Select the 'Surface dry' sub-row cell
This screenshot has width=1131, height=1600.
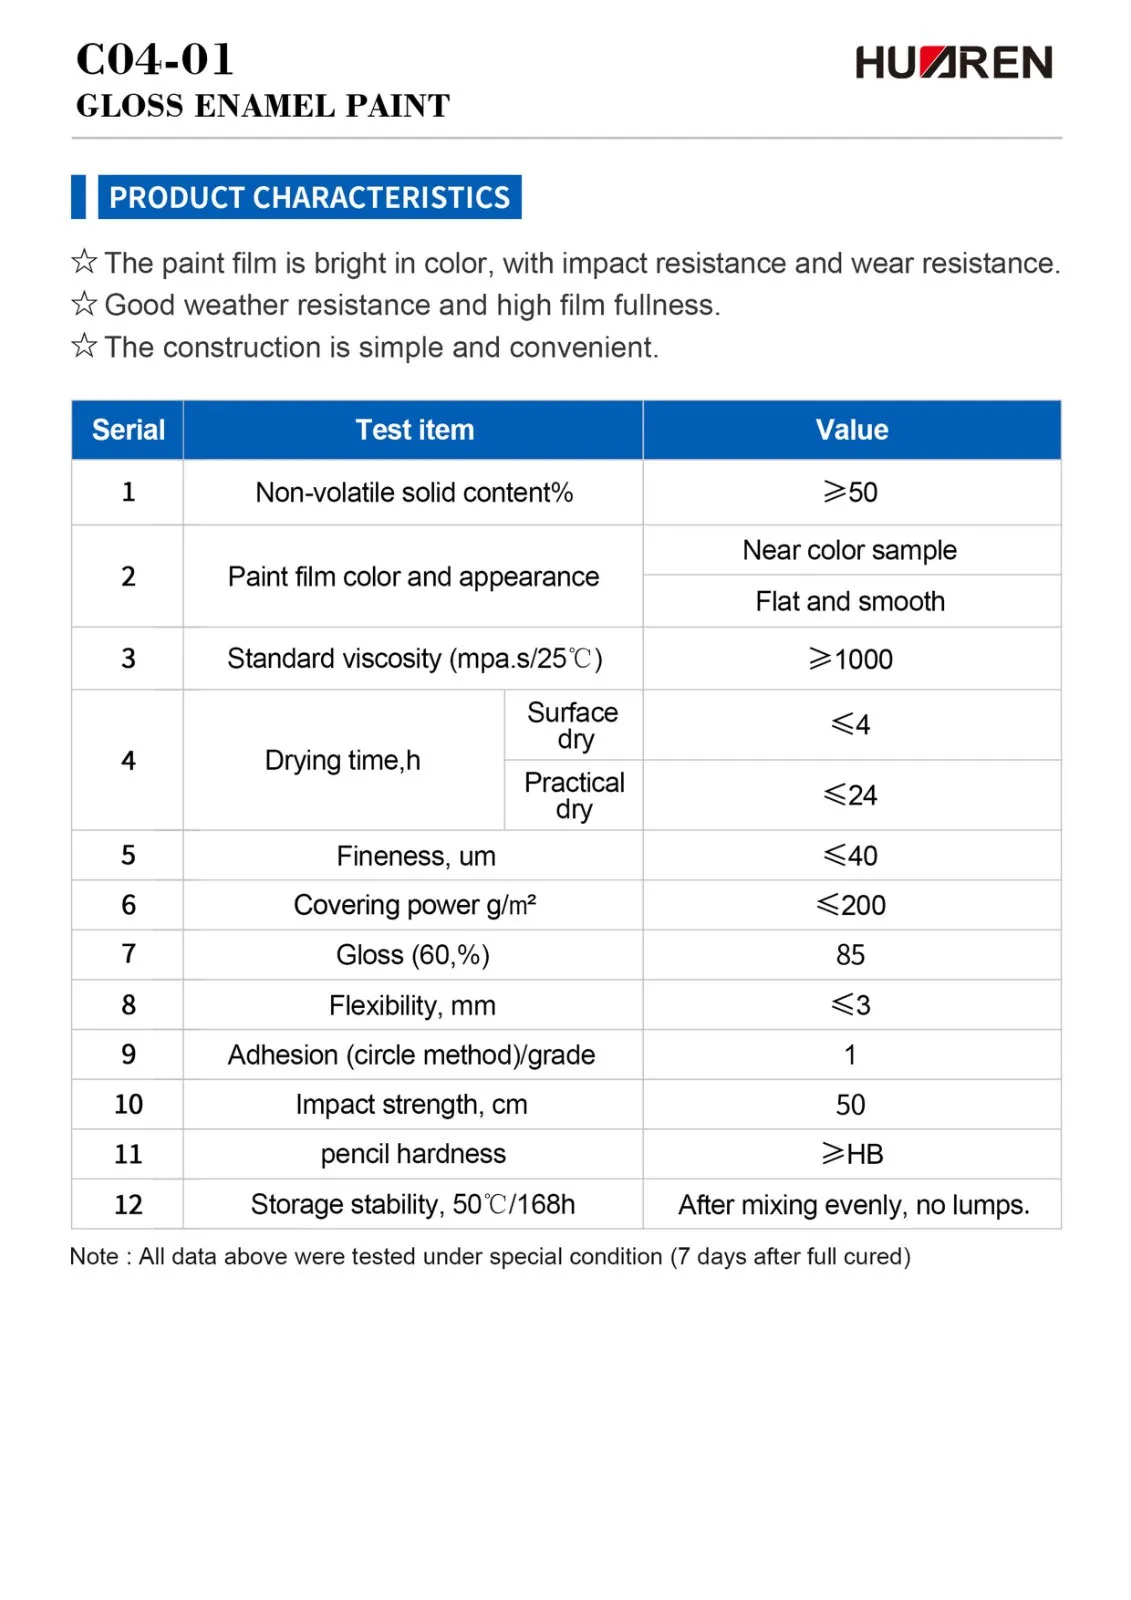(x=573, y=725)
